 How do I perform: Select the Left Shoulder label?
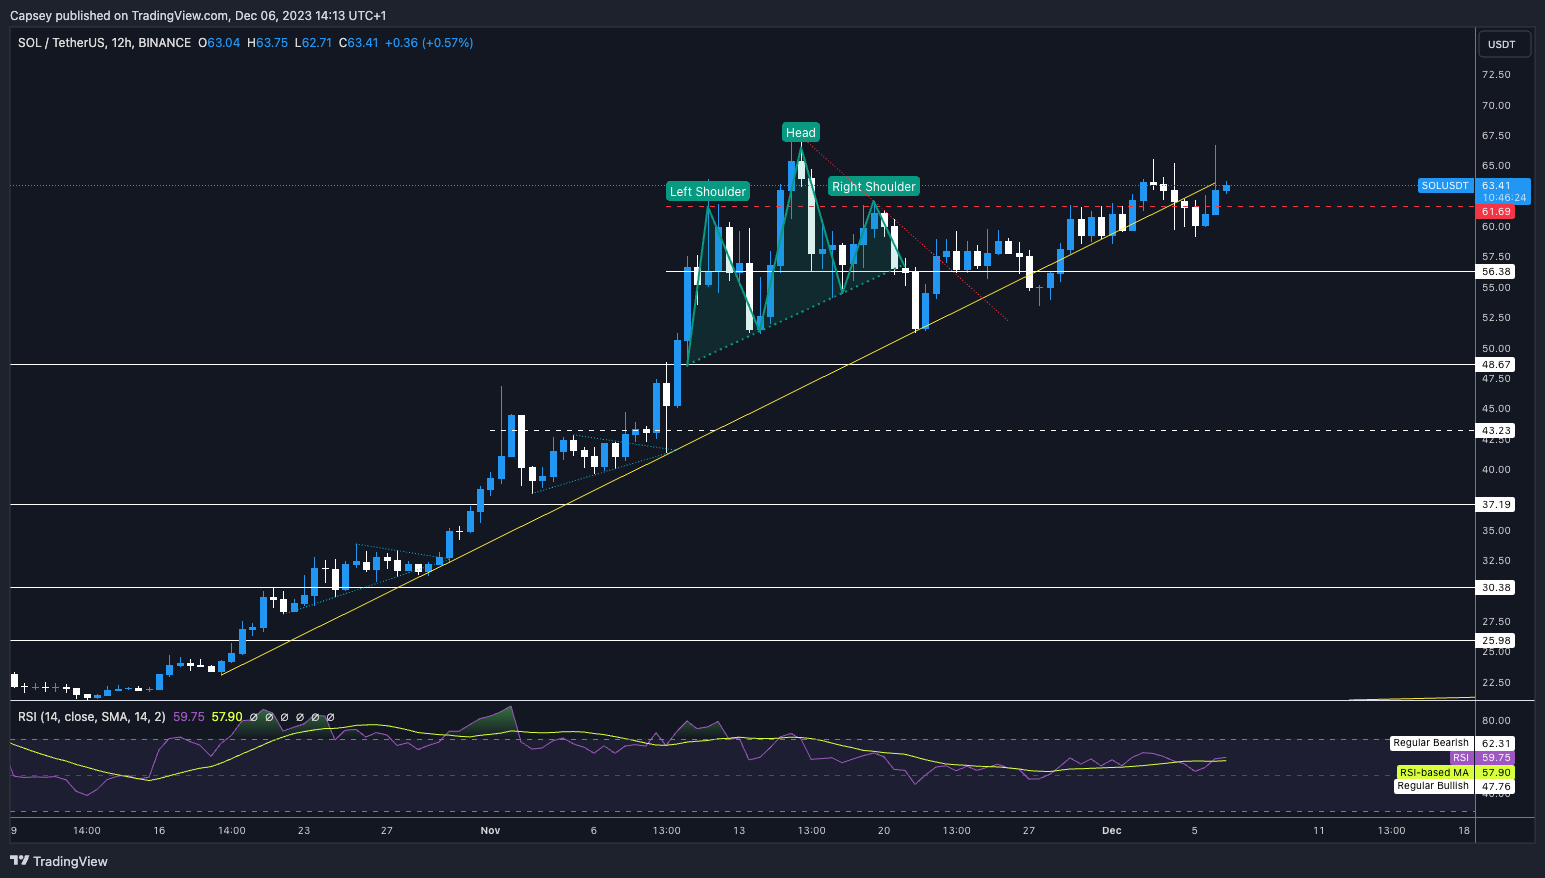pos(707,191)
